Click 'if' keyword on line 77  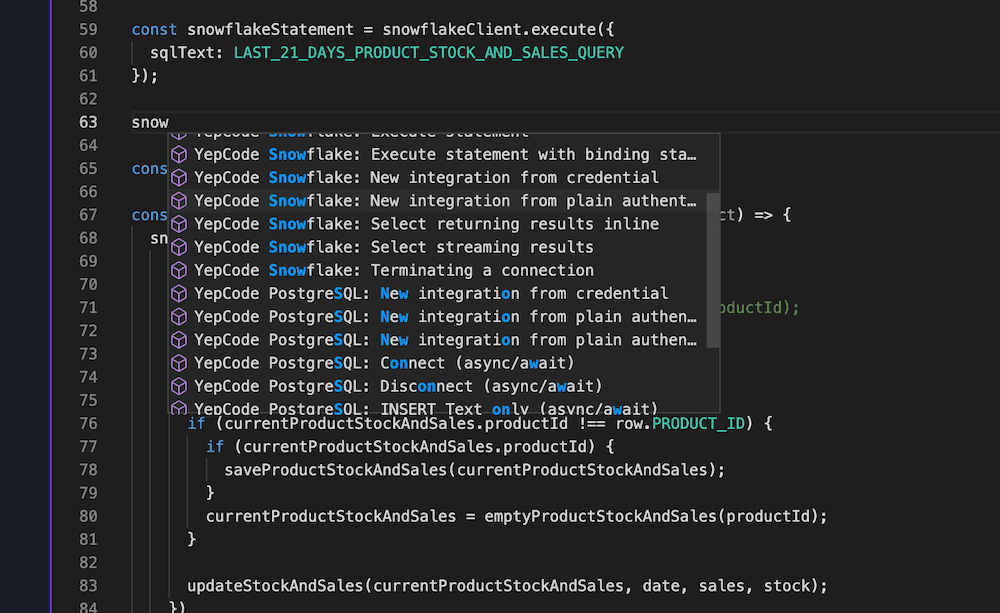coord(215,447)
